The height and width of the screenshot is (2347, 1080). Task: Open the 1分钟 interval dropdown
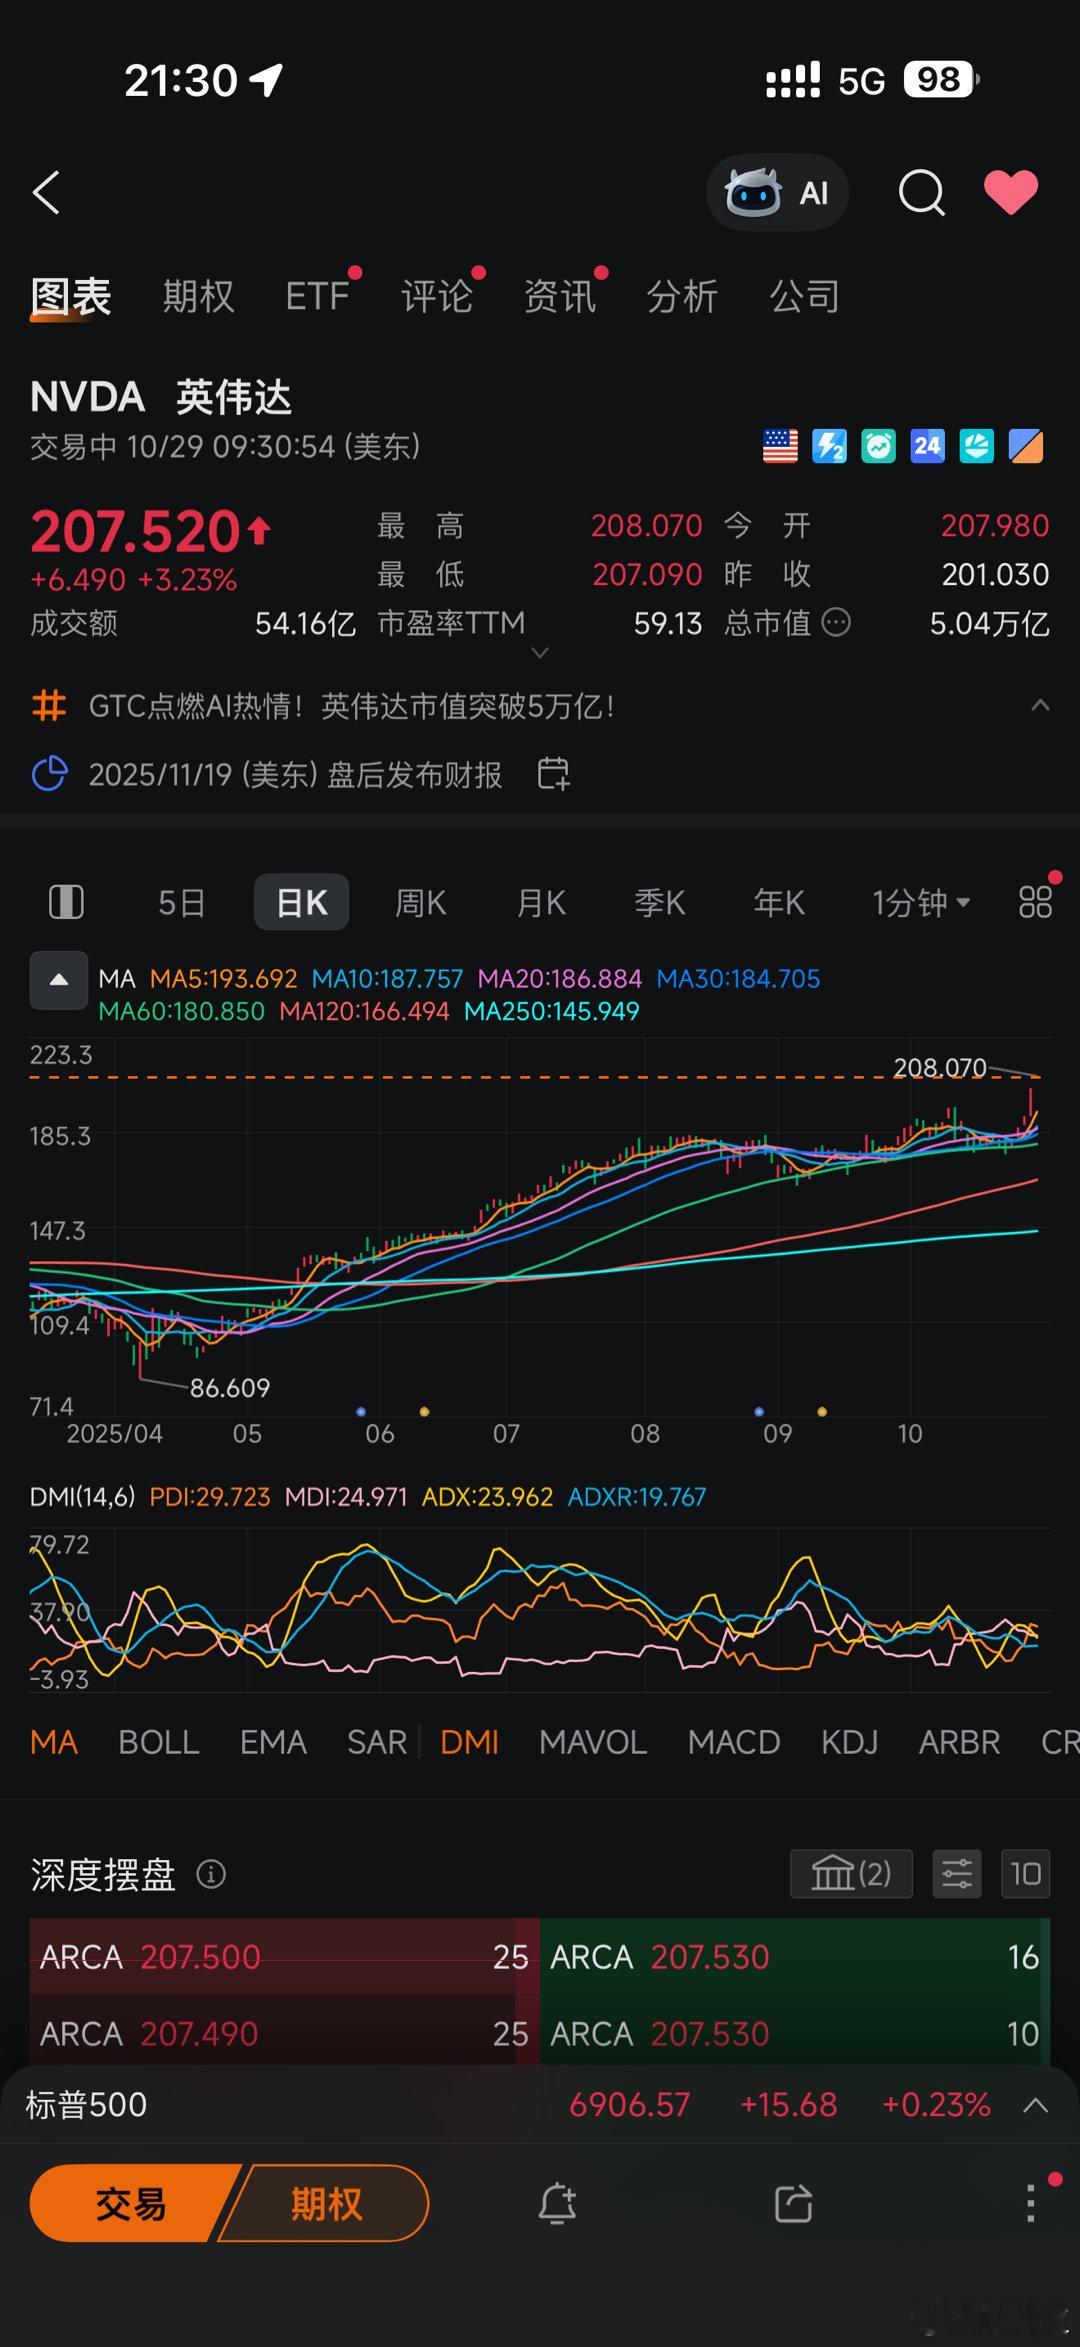tap(921, 903)
